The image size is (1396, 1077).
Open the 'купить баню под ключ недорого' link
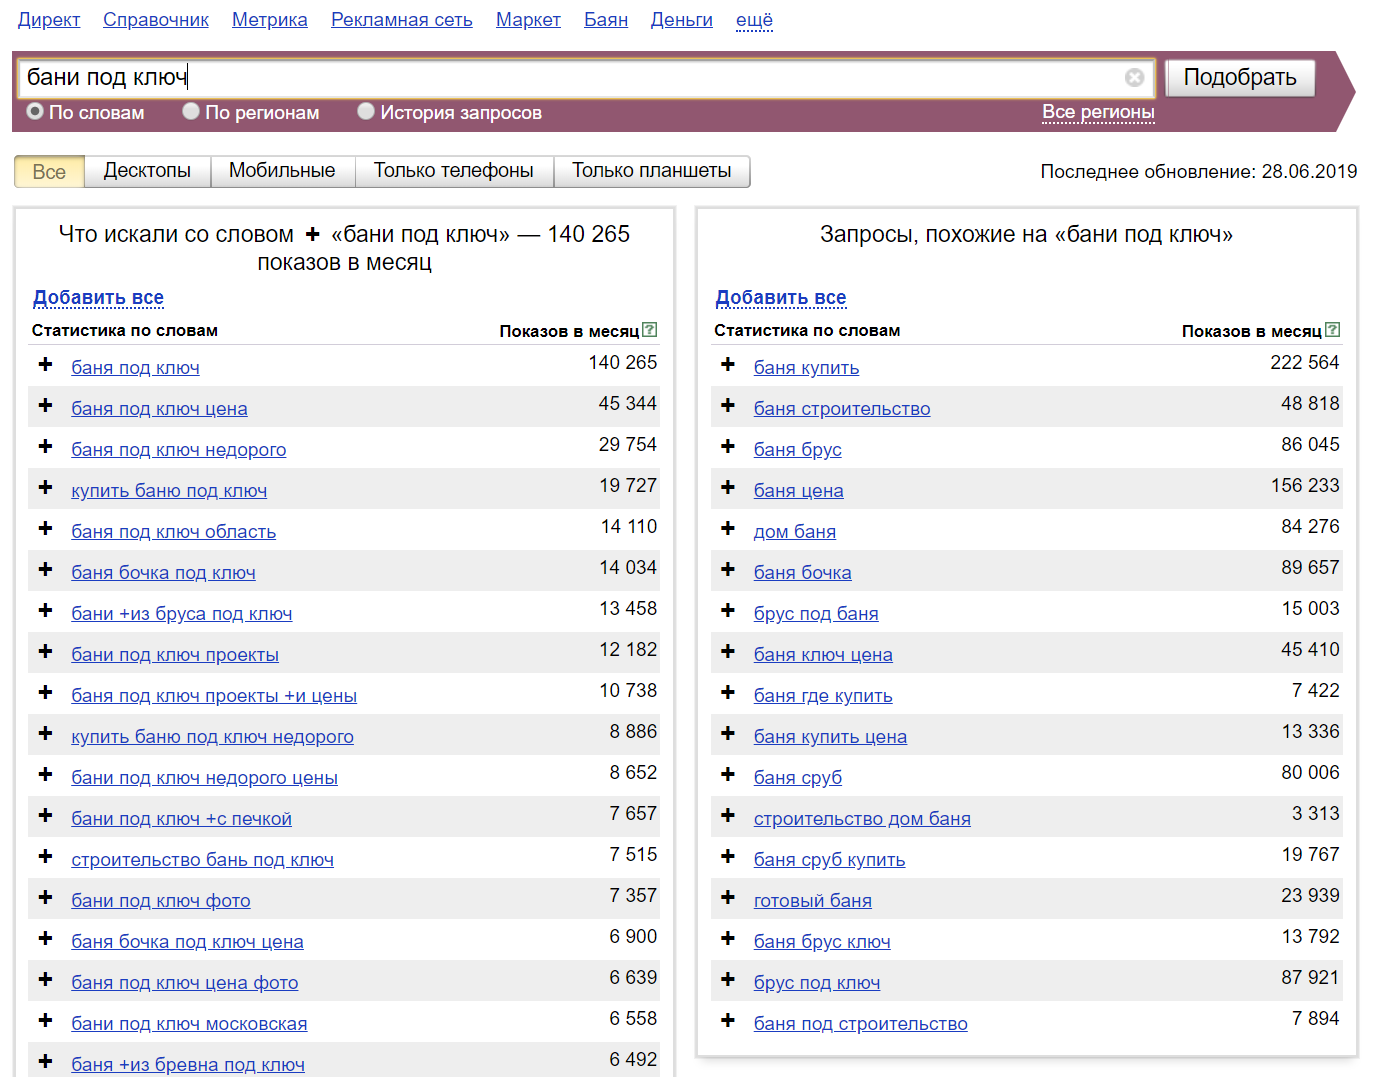click(212, 736)
